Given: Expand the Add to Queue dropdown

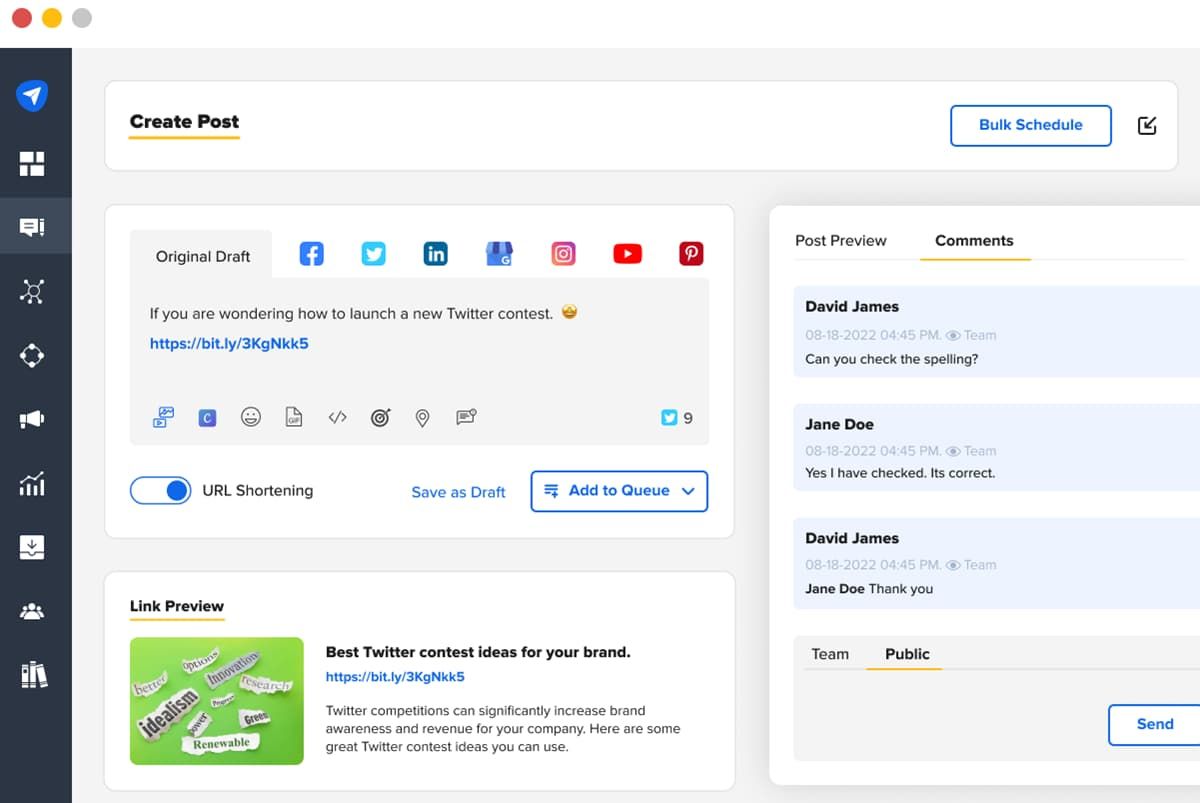Looking at the screenshot, I should [687, 491].
